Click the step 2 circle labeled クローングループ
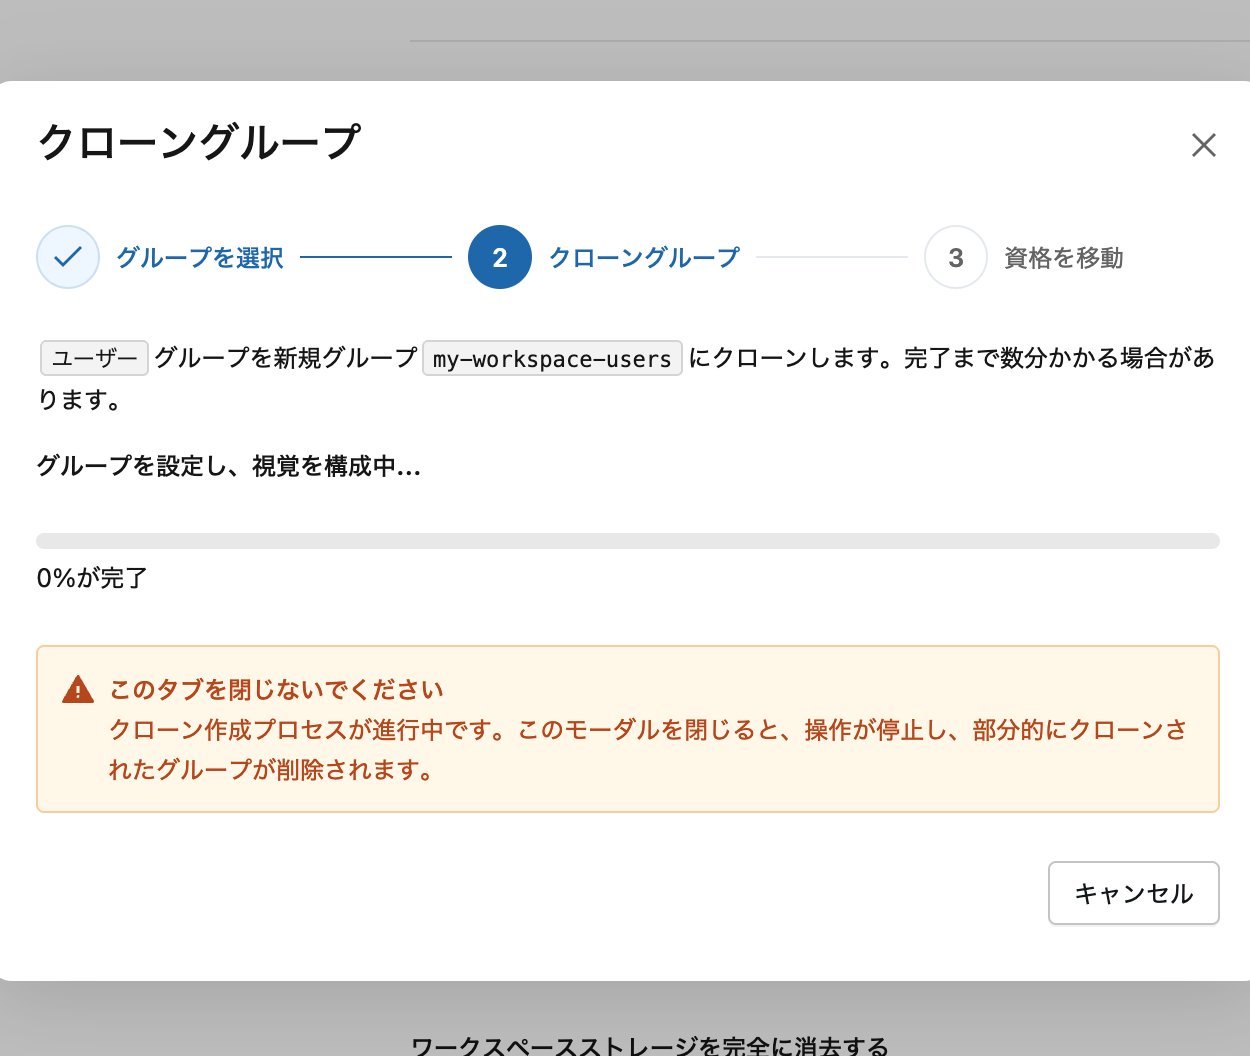This screenshot has width=1250, height=1056. [x=500, y=257]
